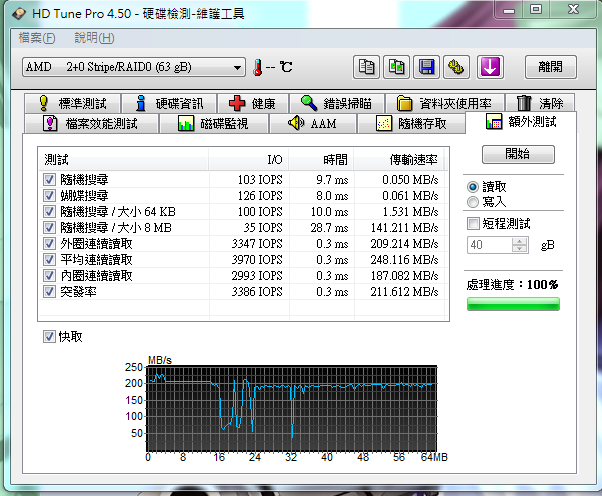Open the 隨機存取 random access tab
602x496 pixels.
(411, 123)
